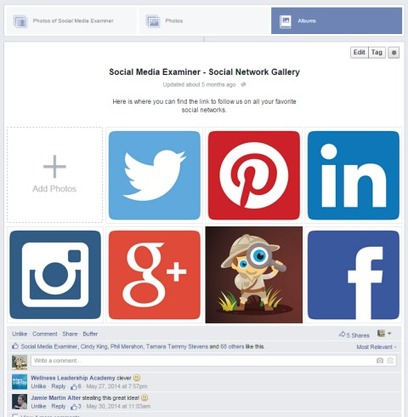Open the Twitter bird photo tile
Image resolution: width=408 pixels, height=417 pixels.
coord(154,175)
